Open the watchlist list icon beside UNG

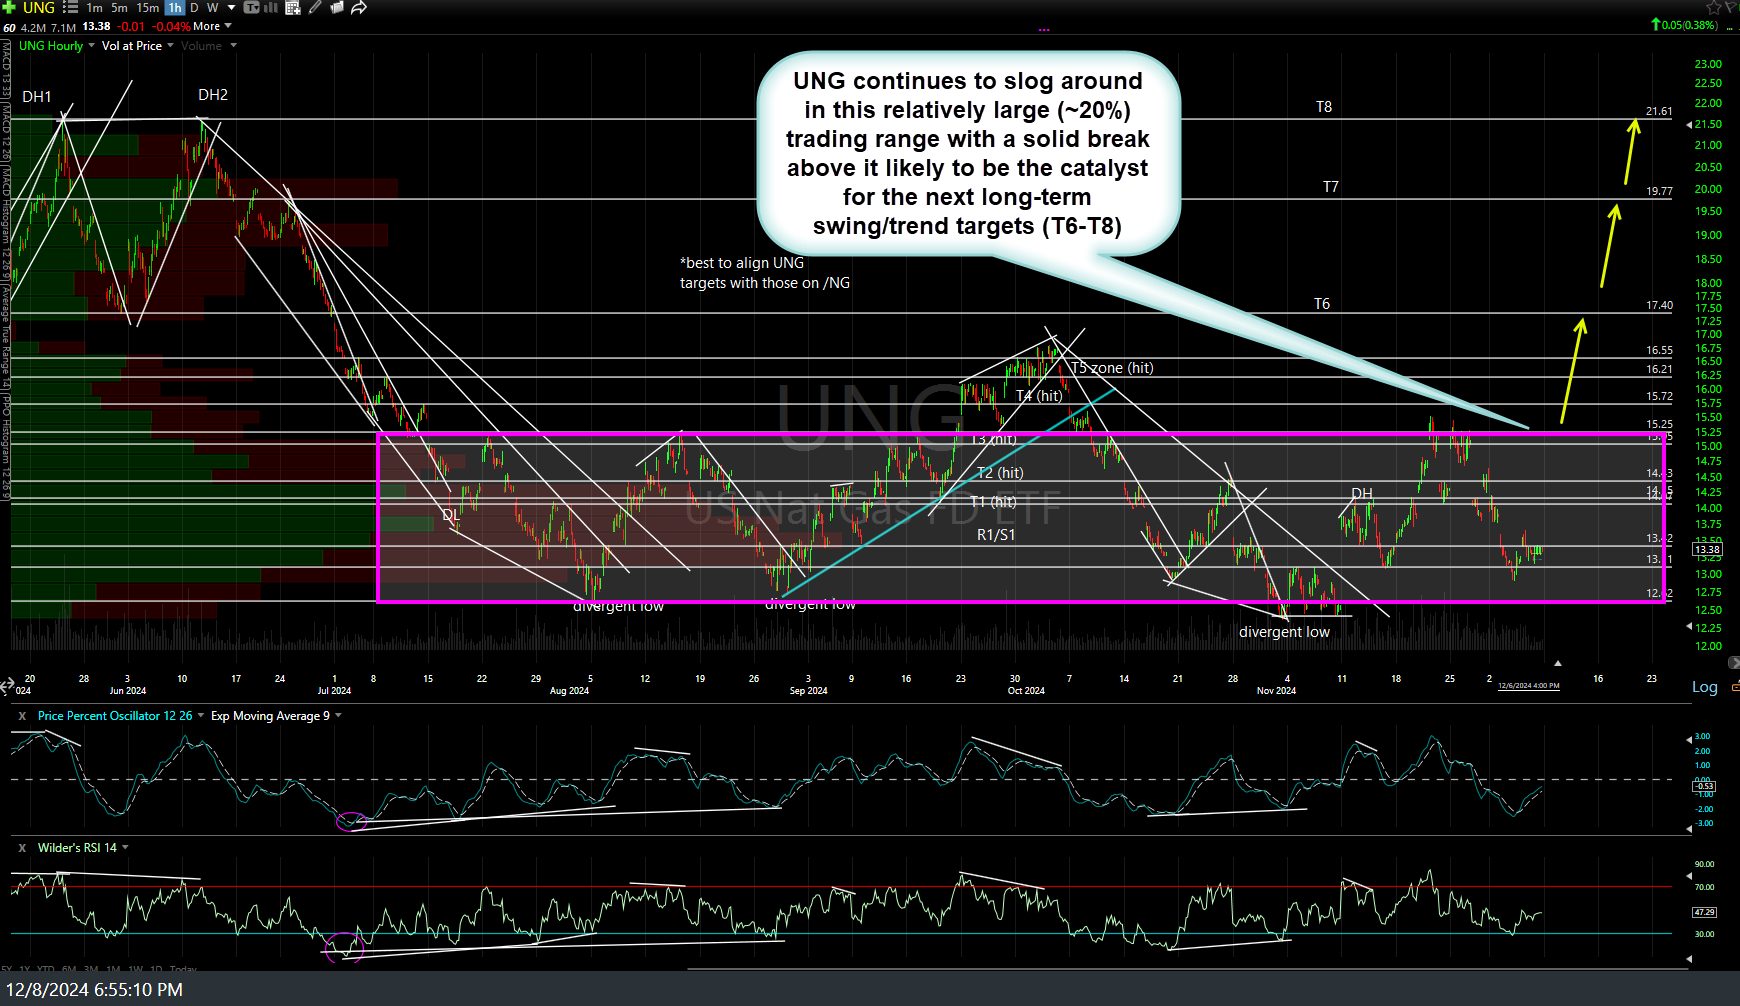click(x=70, y=8)
